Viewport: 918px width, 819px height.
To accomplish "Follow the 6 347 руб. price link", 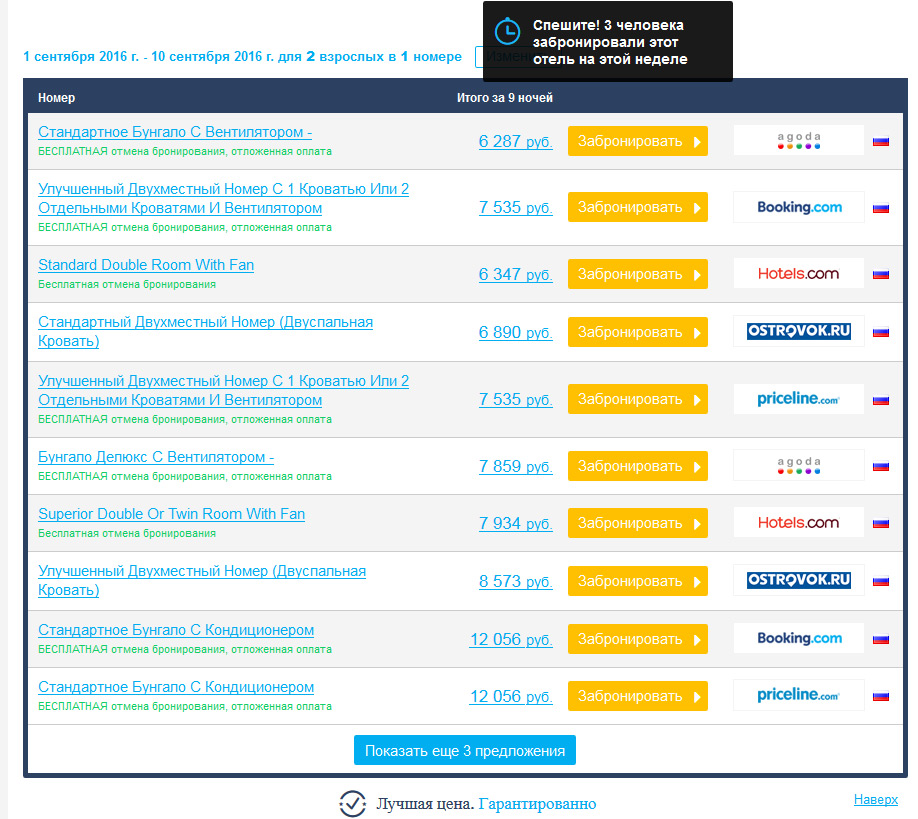I will [x=515, y=274].
